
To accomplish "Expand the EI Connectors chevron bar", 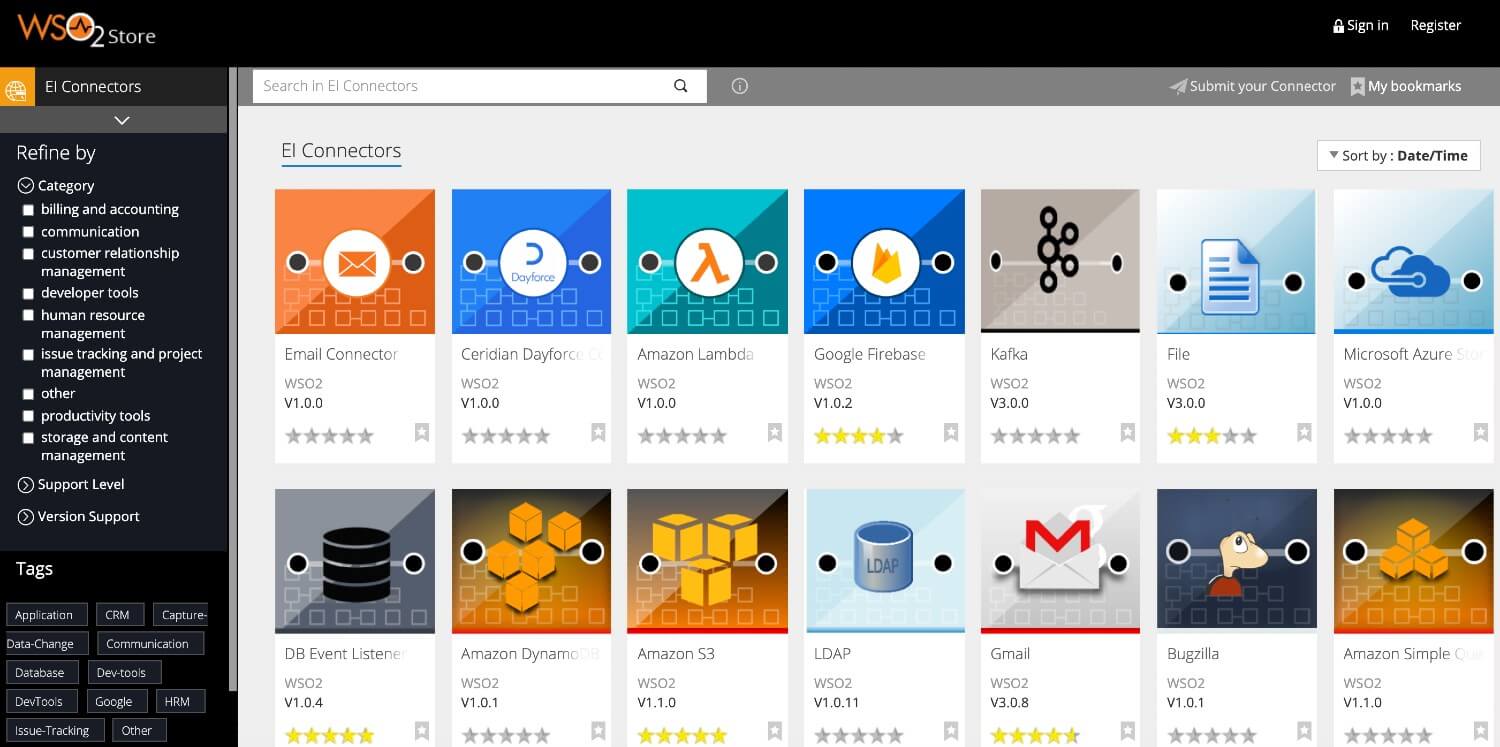I will [x=114, y=120].
